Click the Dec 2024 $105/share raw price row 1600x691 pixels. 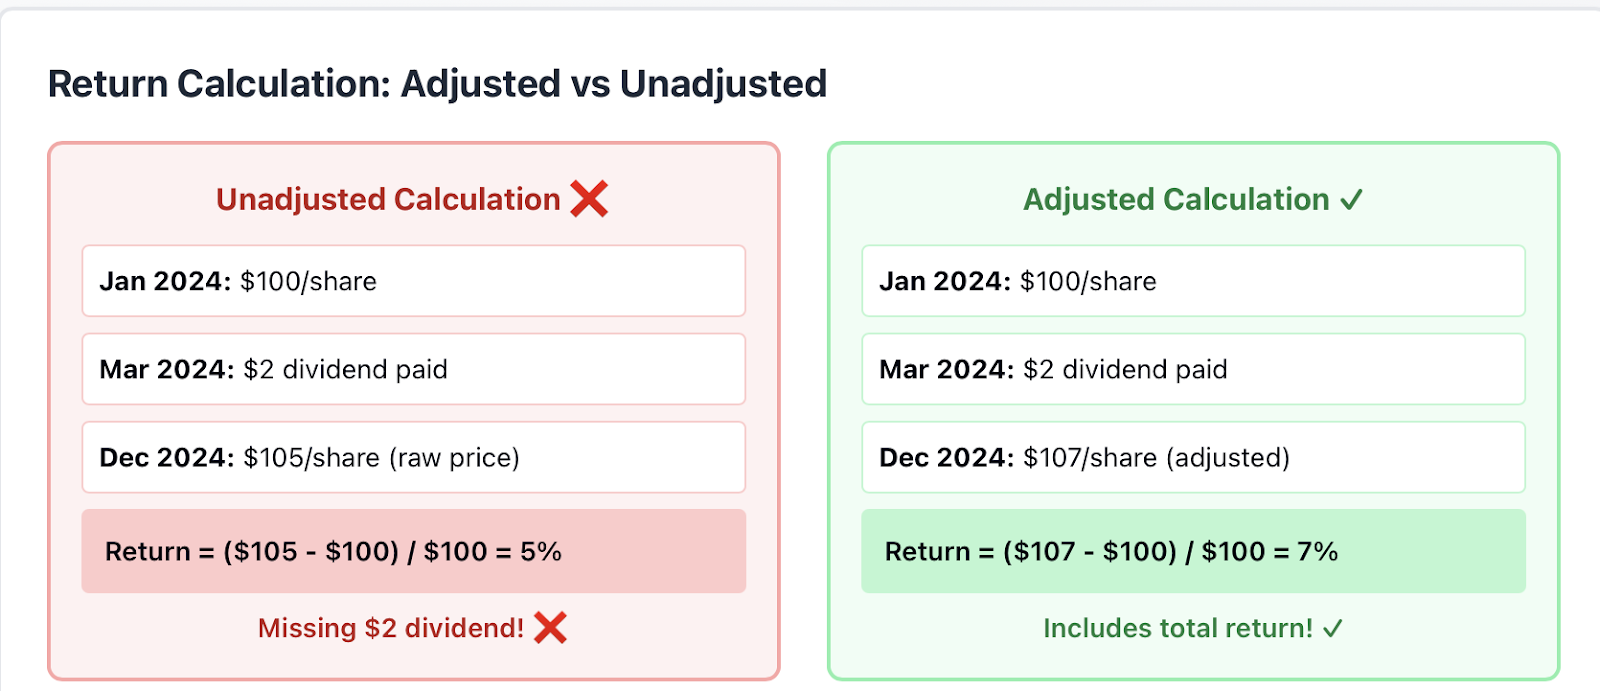coord(414,457)
